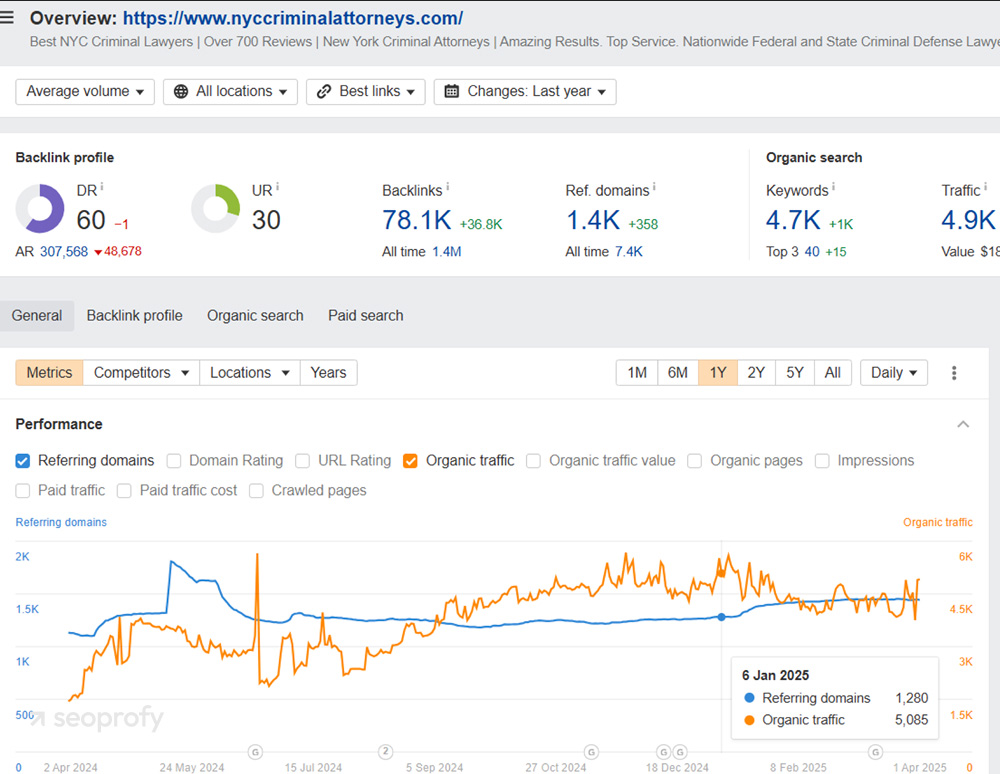Click Traffic info icon
Screen dimensions: 1000x774
(x=985, y=187)
